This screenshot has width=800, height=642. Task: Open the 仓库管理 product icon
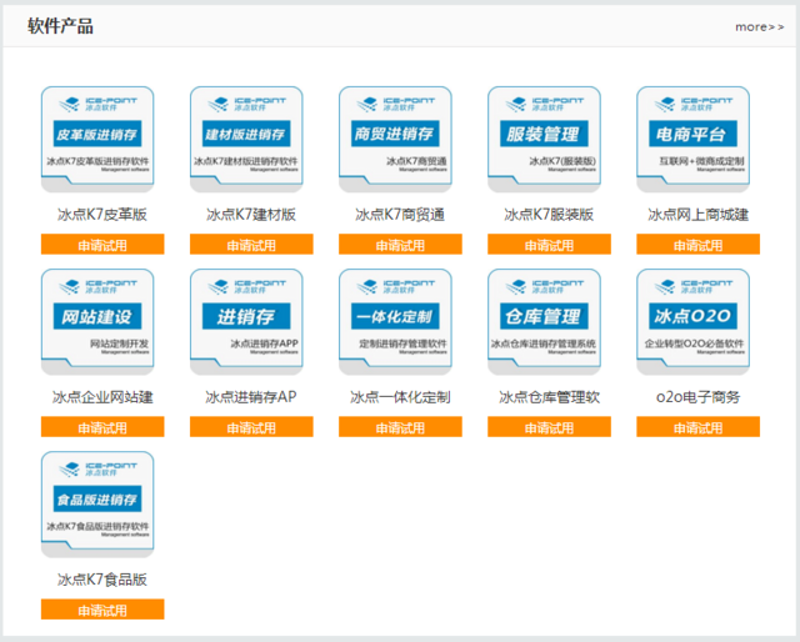click(x=544, y=322)
